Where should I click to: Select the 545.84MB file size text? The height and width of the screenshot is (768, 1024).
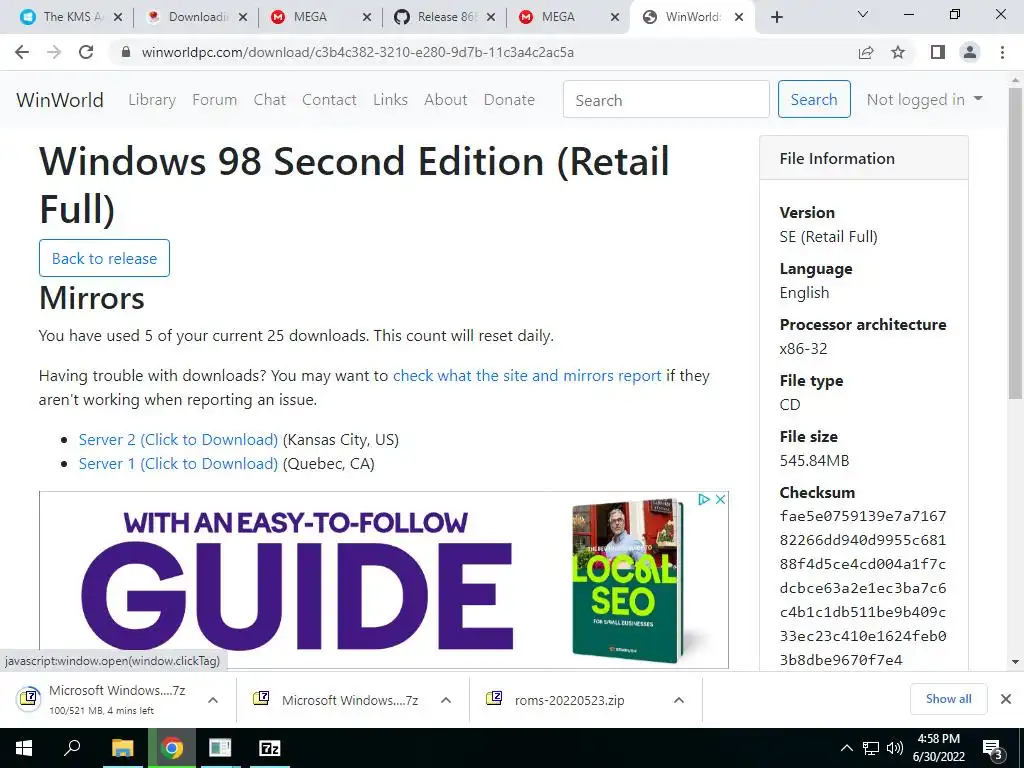click(814, 461)
